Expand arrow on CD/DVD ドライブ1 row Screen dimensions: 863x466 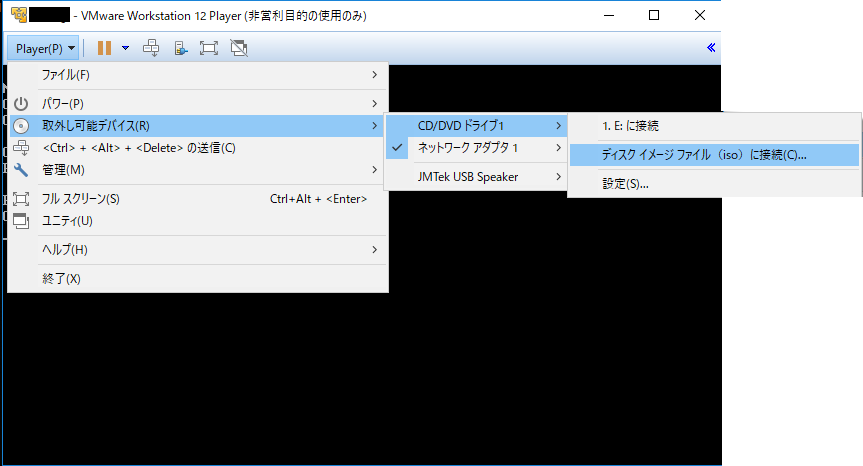click(558, 125)
